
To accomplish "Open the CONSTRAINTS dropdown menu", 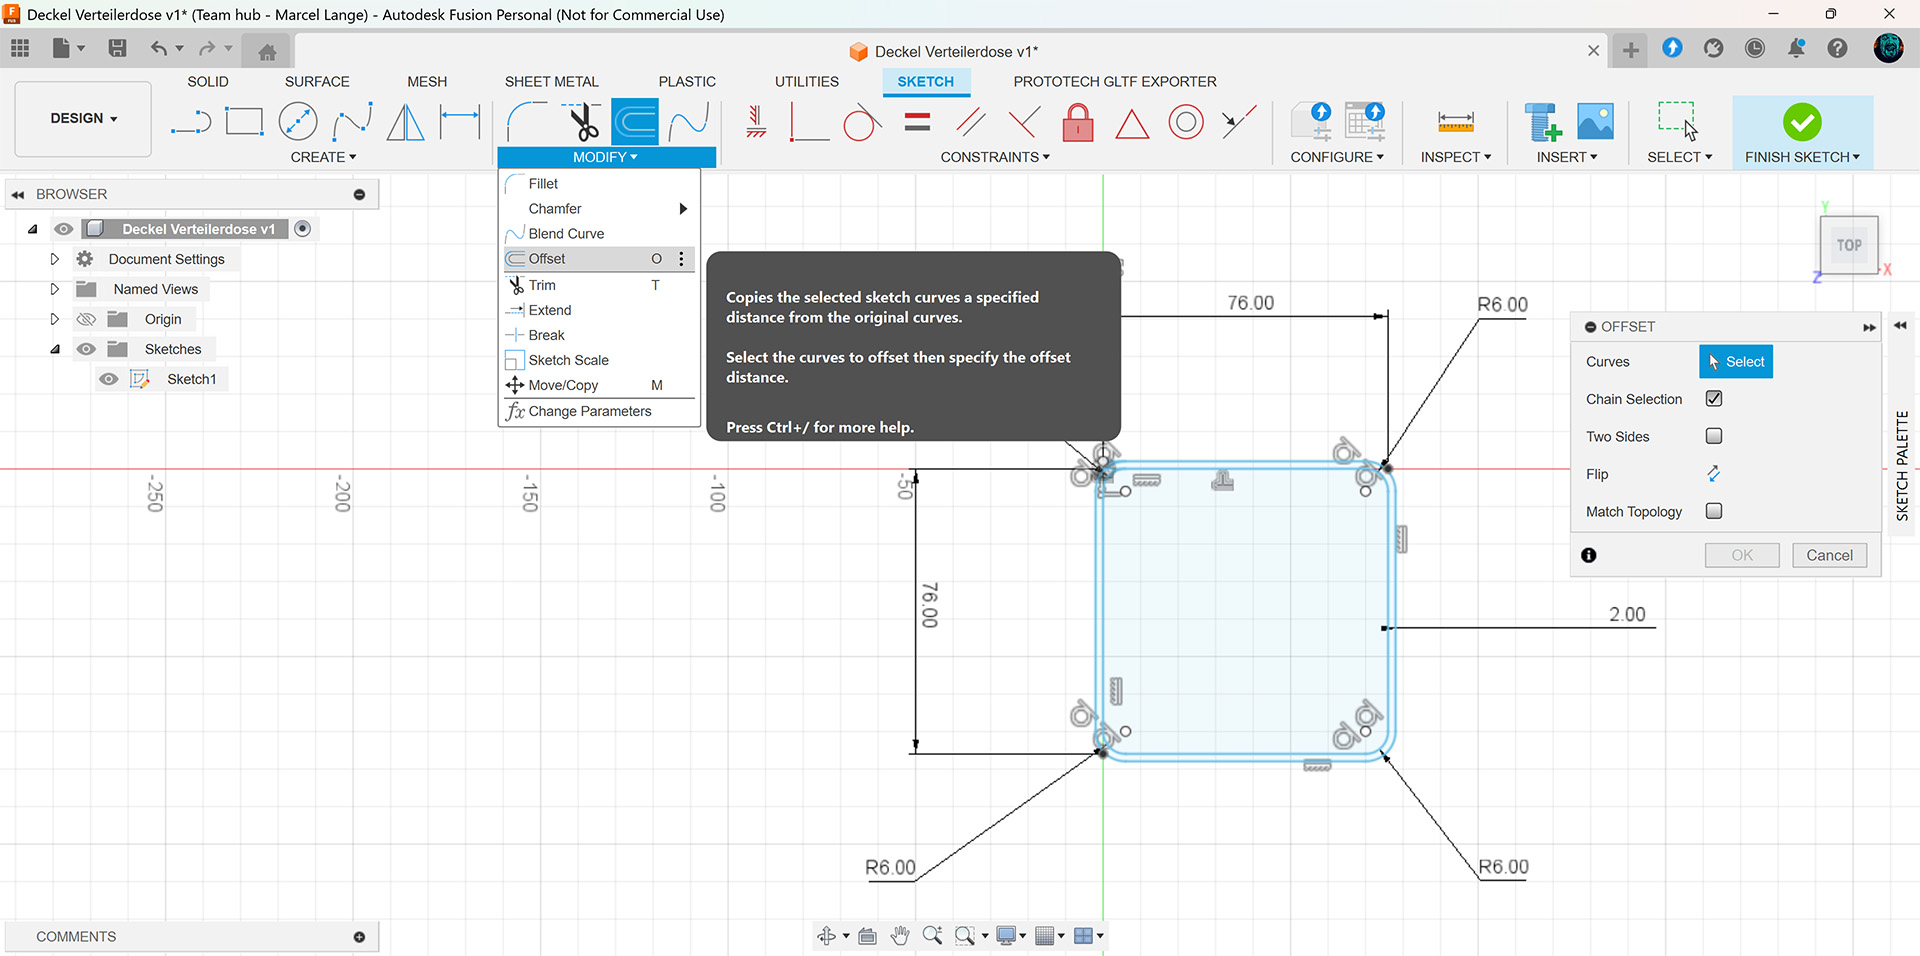I will pyautogui.click(x=995, y=157).
